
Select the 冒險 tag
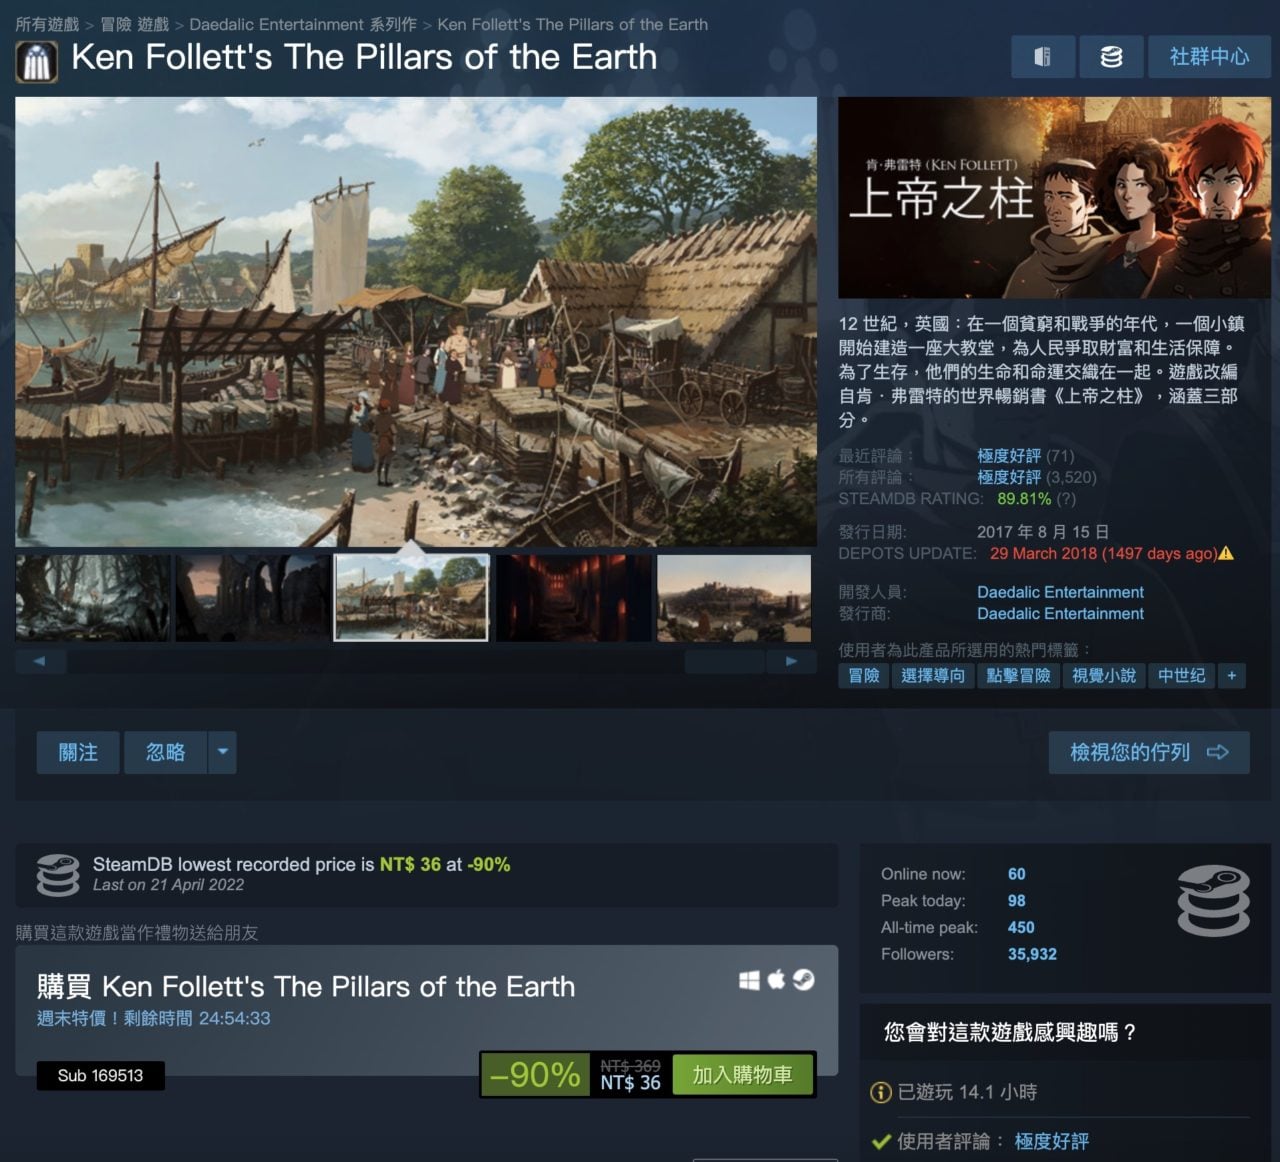(x=864, y=676)
